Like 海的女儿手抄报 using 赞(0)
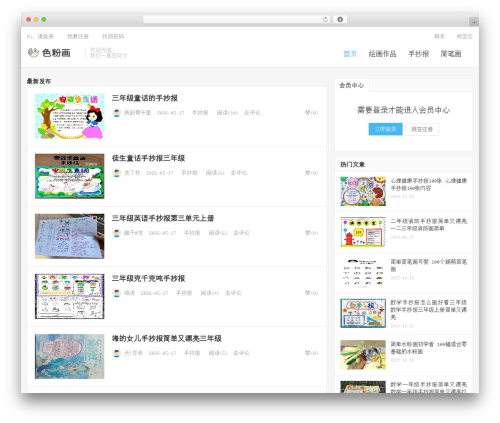 [312, 353]
